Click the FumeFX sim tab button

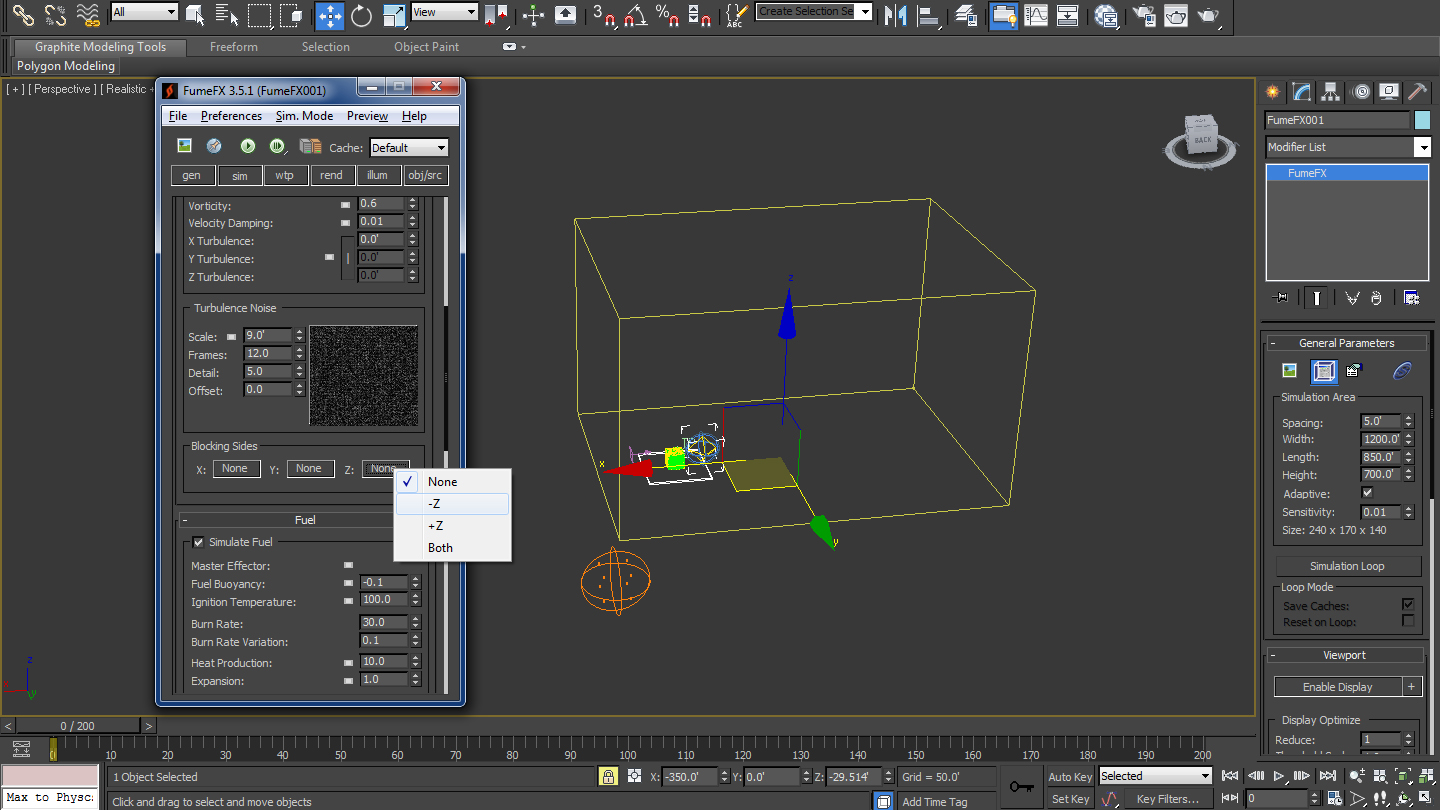click(x=240, y=175)
